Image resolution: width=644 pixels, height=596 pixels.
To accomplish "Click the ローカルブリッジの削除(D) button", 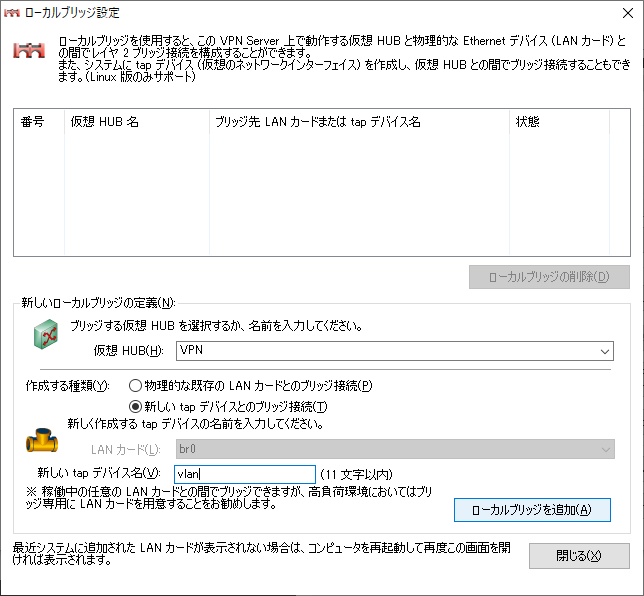I will (x=549, y=277).
